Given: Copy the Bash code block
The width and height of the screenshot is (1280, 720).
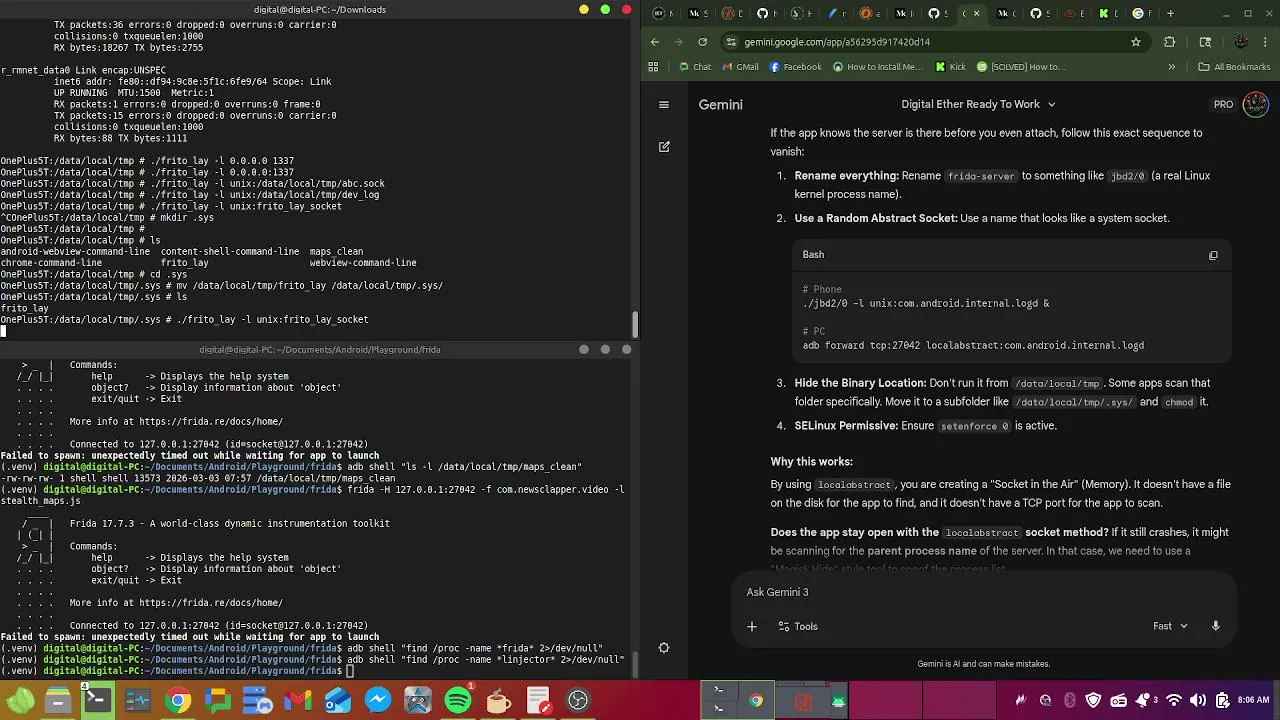Looking at the screenshot, I should (1213, 255).
